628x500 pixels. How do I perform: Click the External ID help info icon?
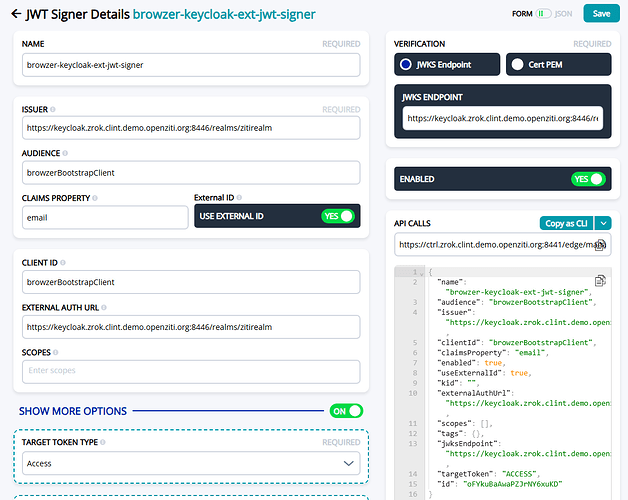(x=239, y=198)
